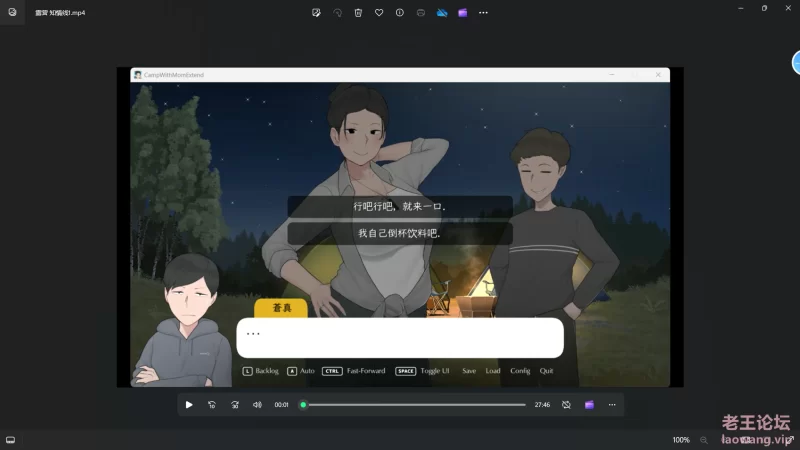800x450 pixels.
Task: Enable Auto mode in the game
Action: (307, 371)
